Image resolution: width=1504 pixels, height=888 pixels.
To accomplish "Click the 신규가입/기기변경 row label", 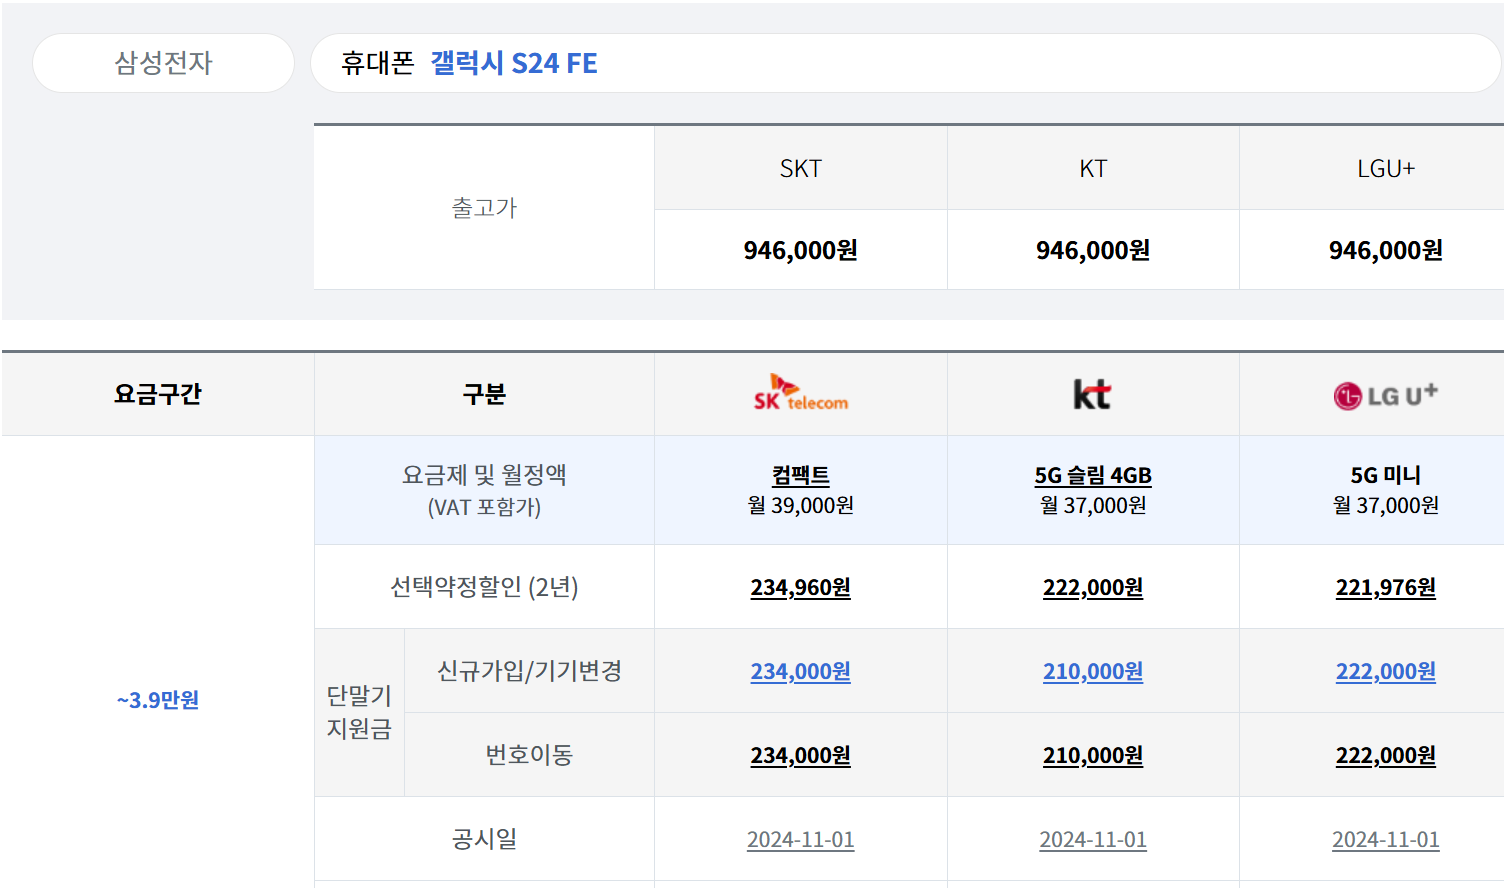I will (x=529, y=671).
